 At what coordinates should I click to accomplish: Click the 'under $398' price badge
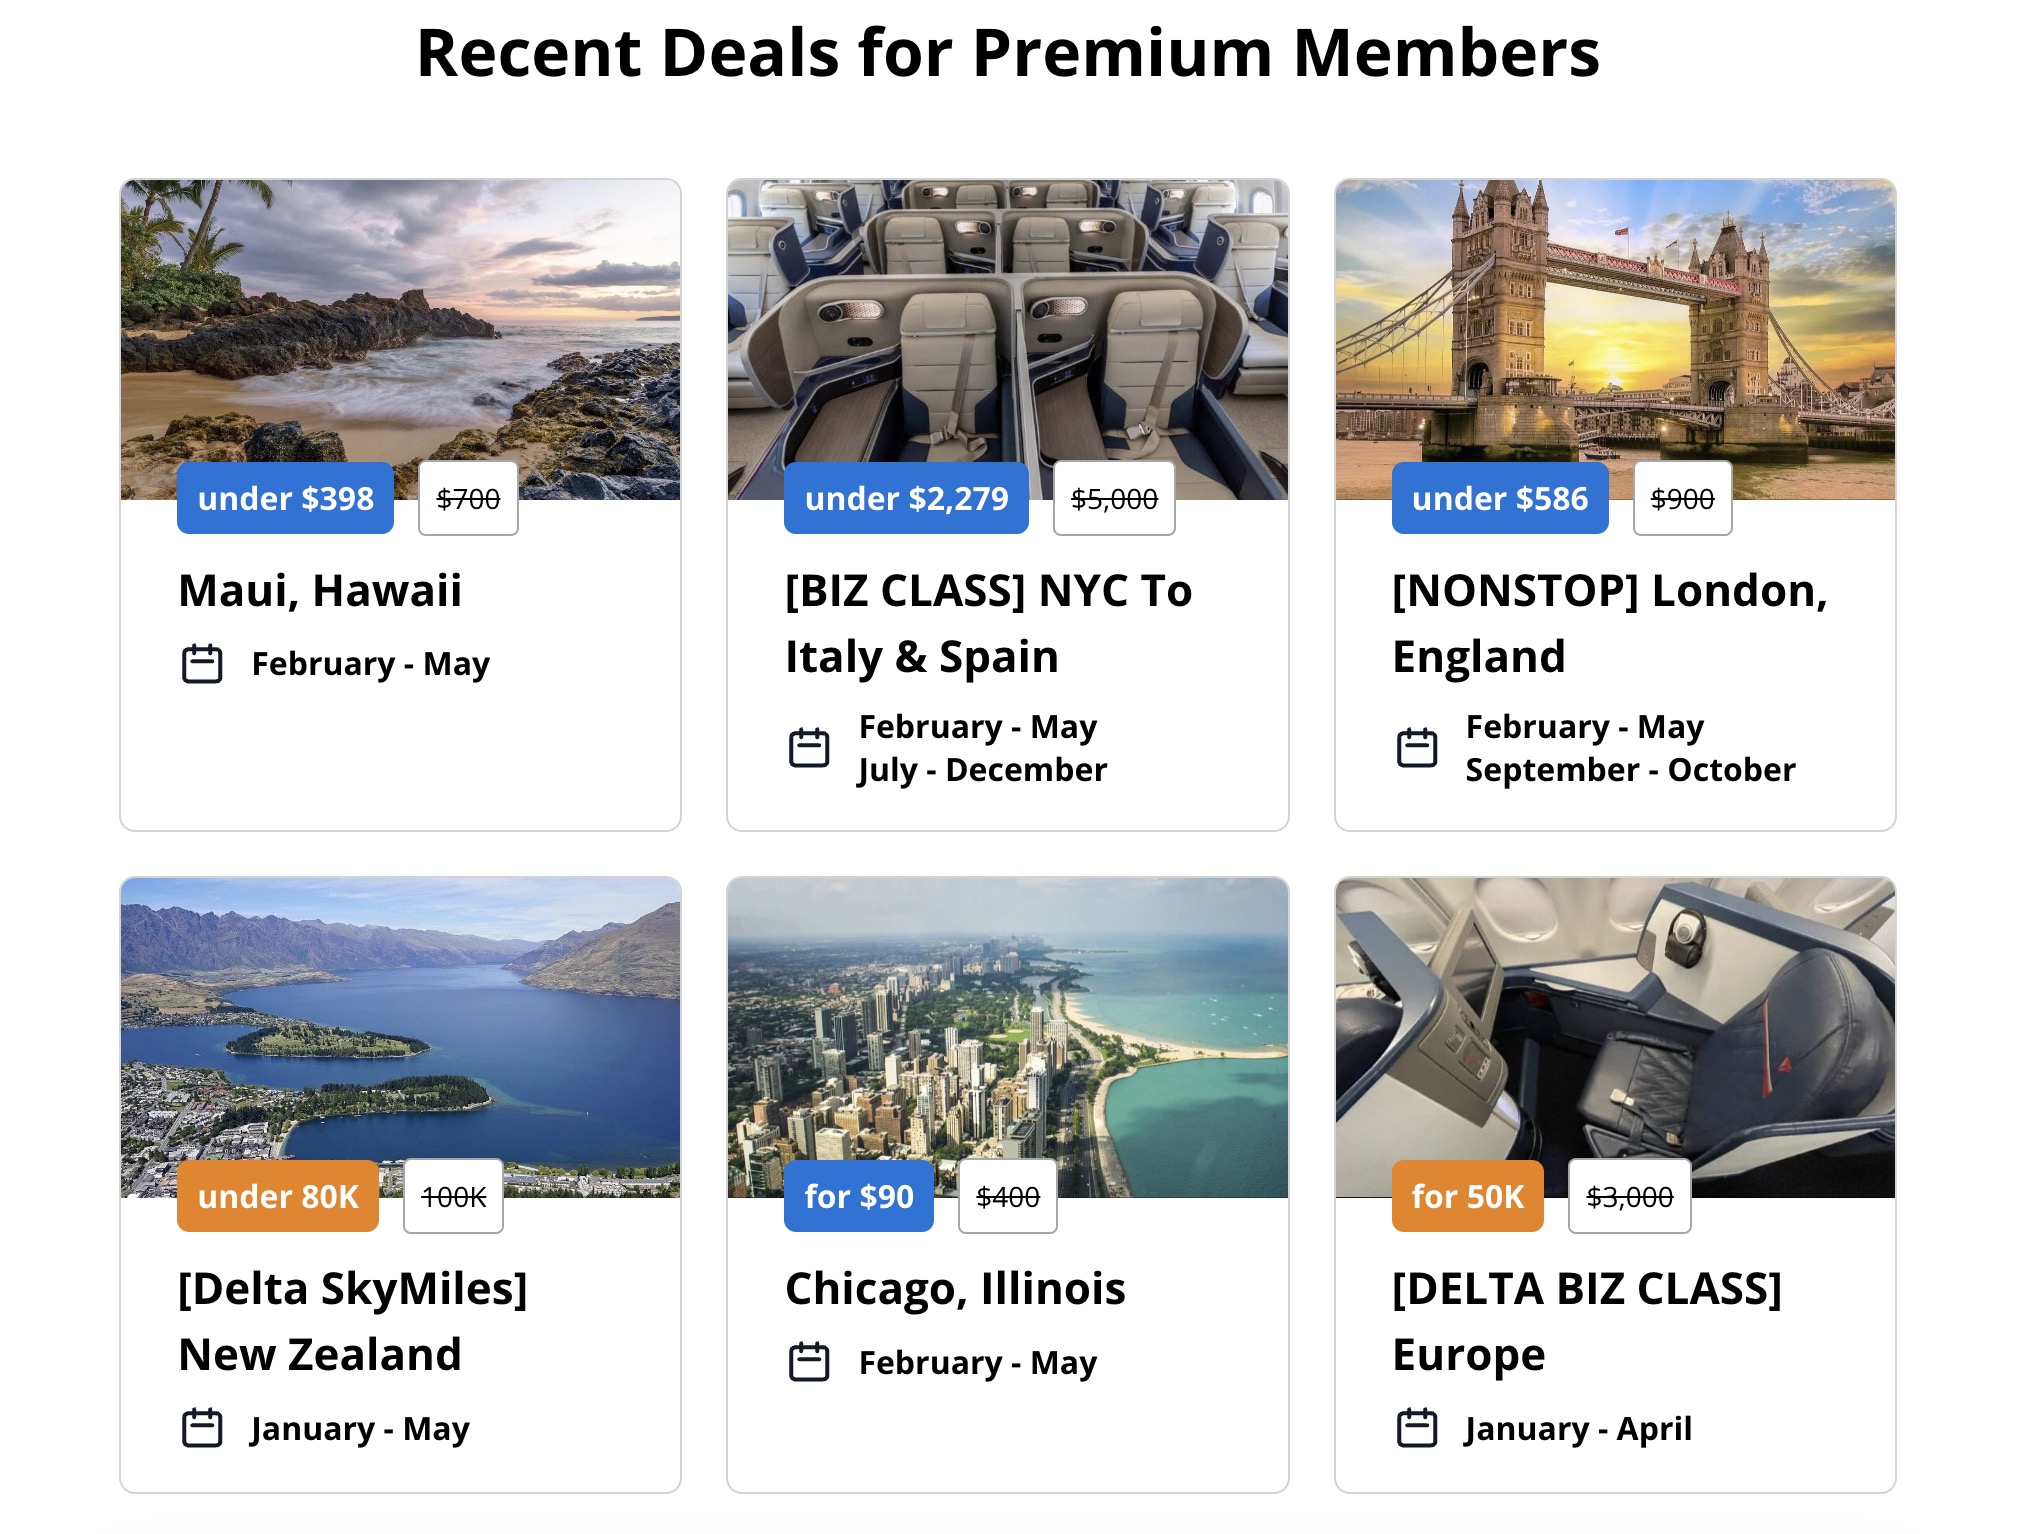click(284, 498)
